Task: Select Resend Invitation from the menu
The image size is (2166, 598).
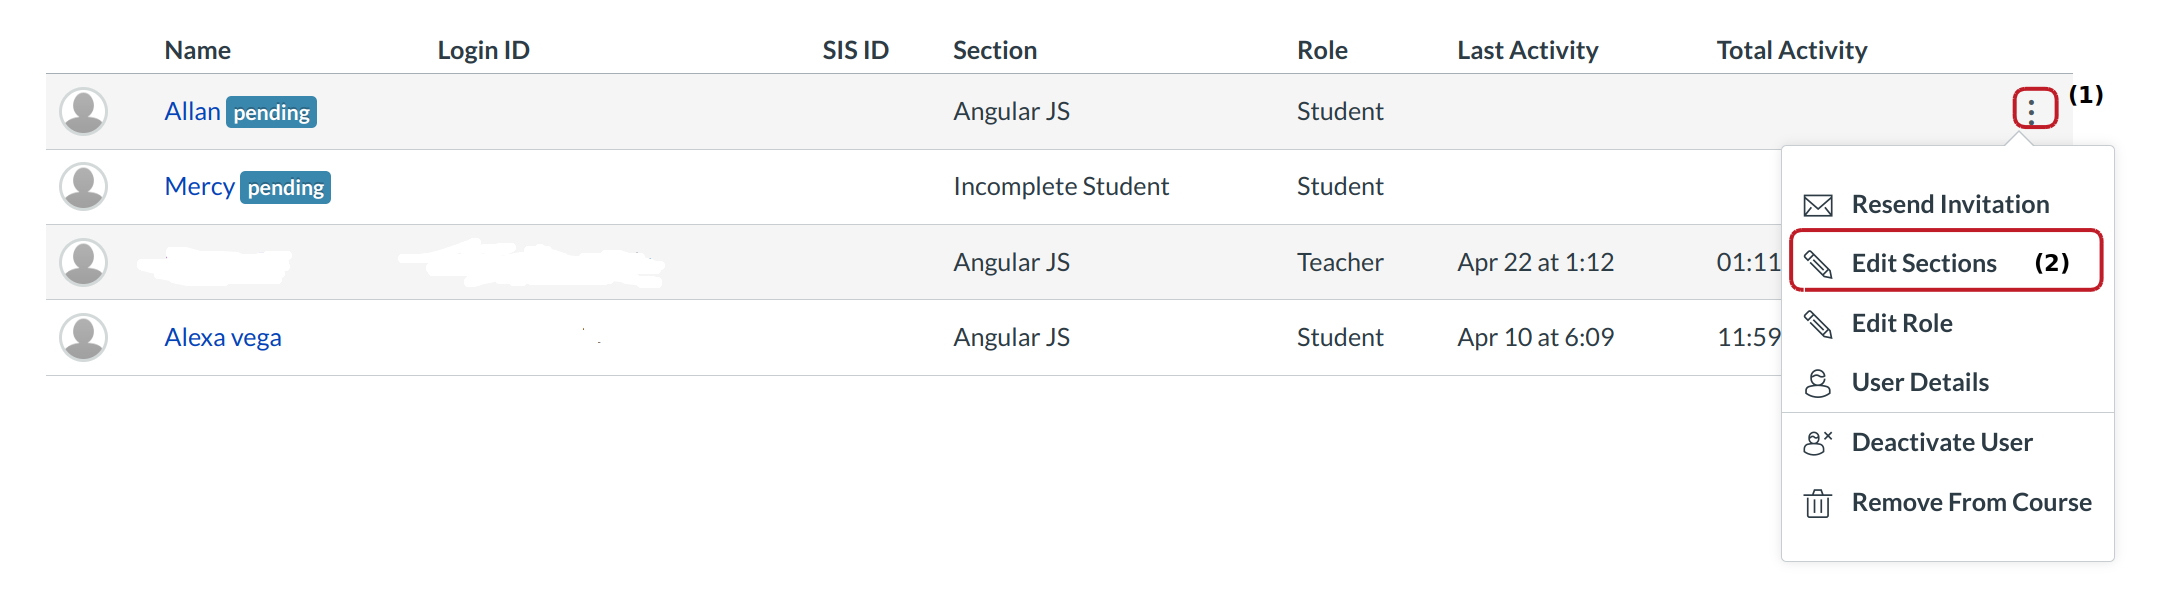Action: tap(1949, 205)
